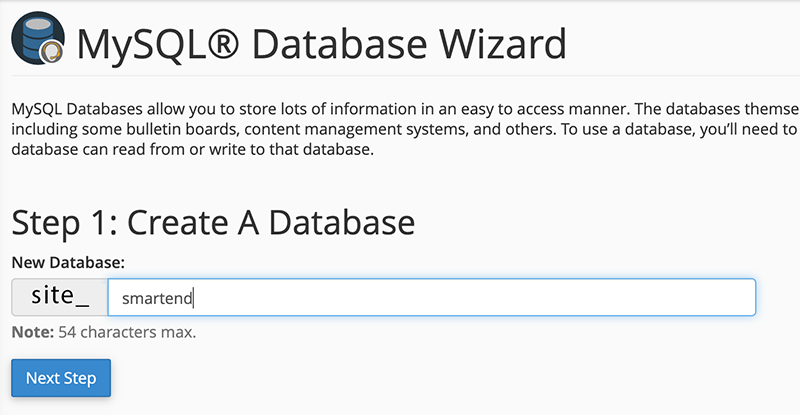Click the "New Database:" field label
Screen dimensions: 800x415
(68, 262)
